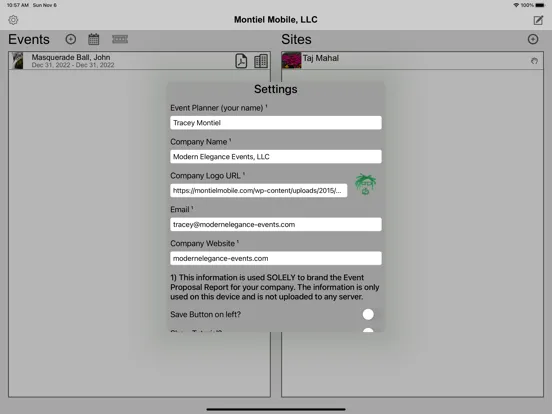The width and height of the screenshot is (552, 414).
Task: Select 'Taj Mahal' site name
Action: pyautogui.click(x=321, y=58)
